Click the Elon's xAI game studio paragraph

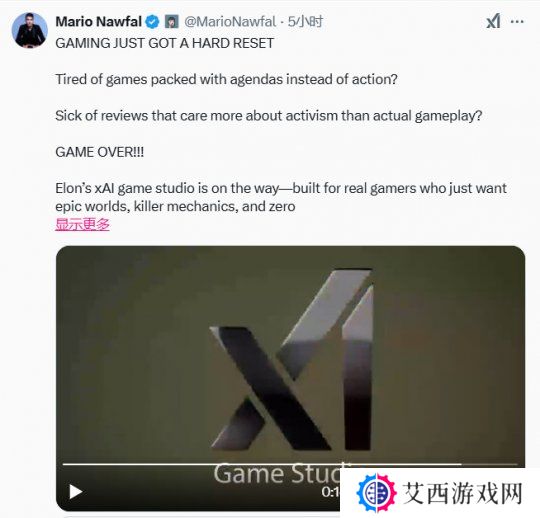pos(281,197)
